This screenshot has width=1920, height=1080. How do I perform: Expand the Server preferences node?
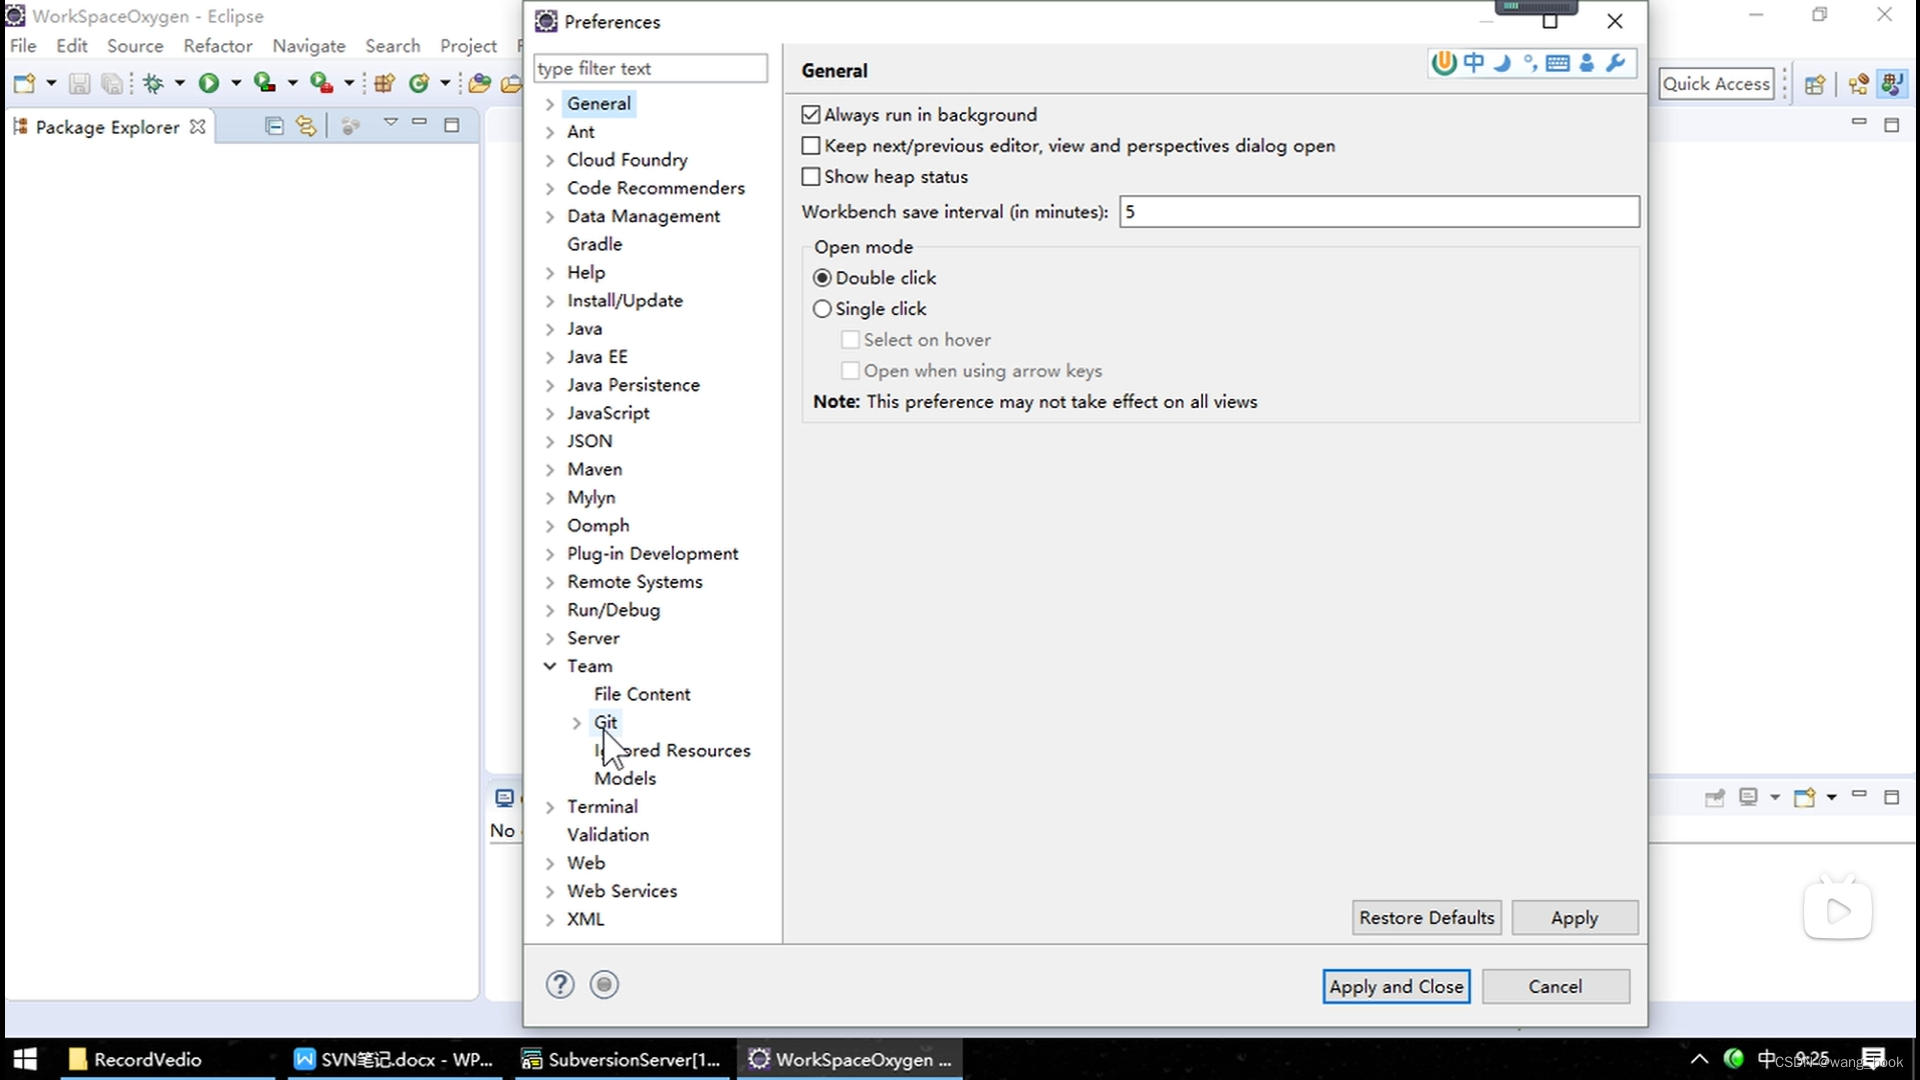(x=550, y=638)
